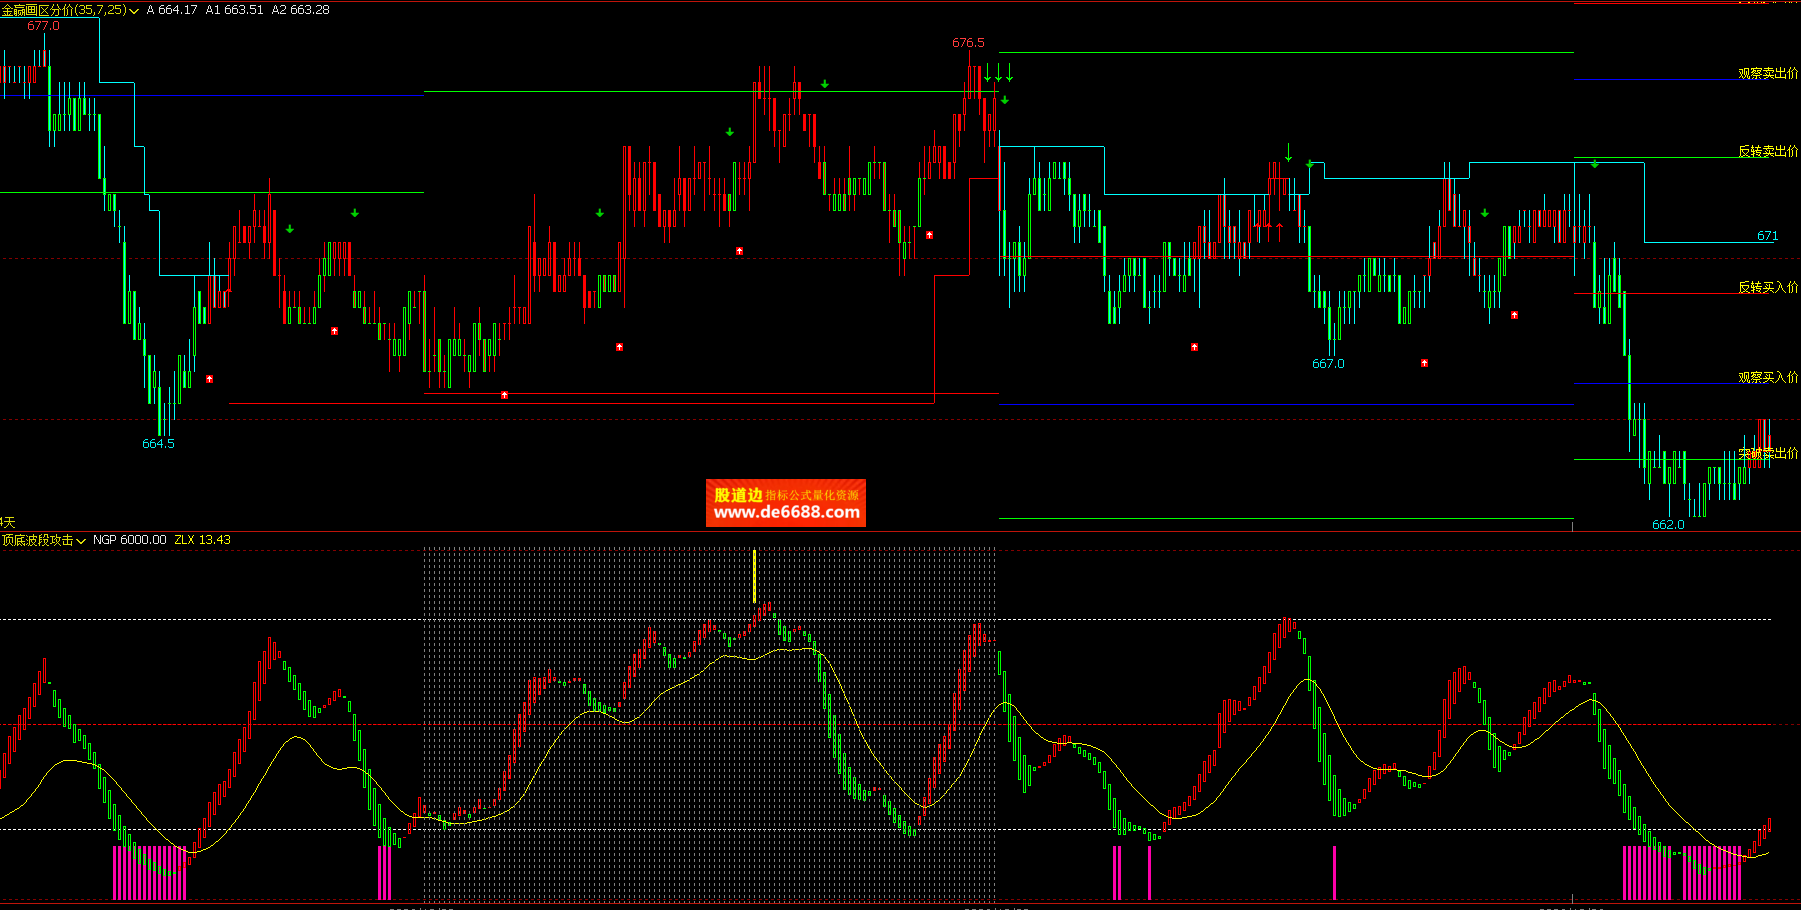Open the 顶底波段攻击 indicator dropdown arrow
Screen dimensions: 1801x910
click(81, 541)
